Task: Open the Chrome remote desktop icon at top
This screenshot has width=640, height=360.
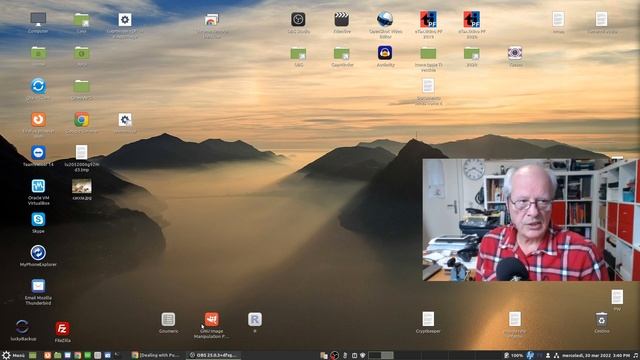Action: [x=211, y=20]
